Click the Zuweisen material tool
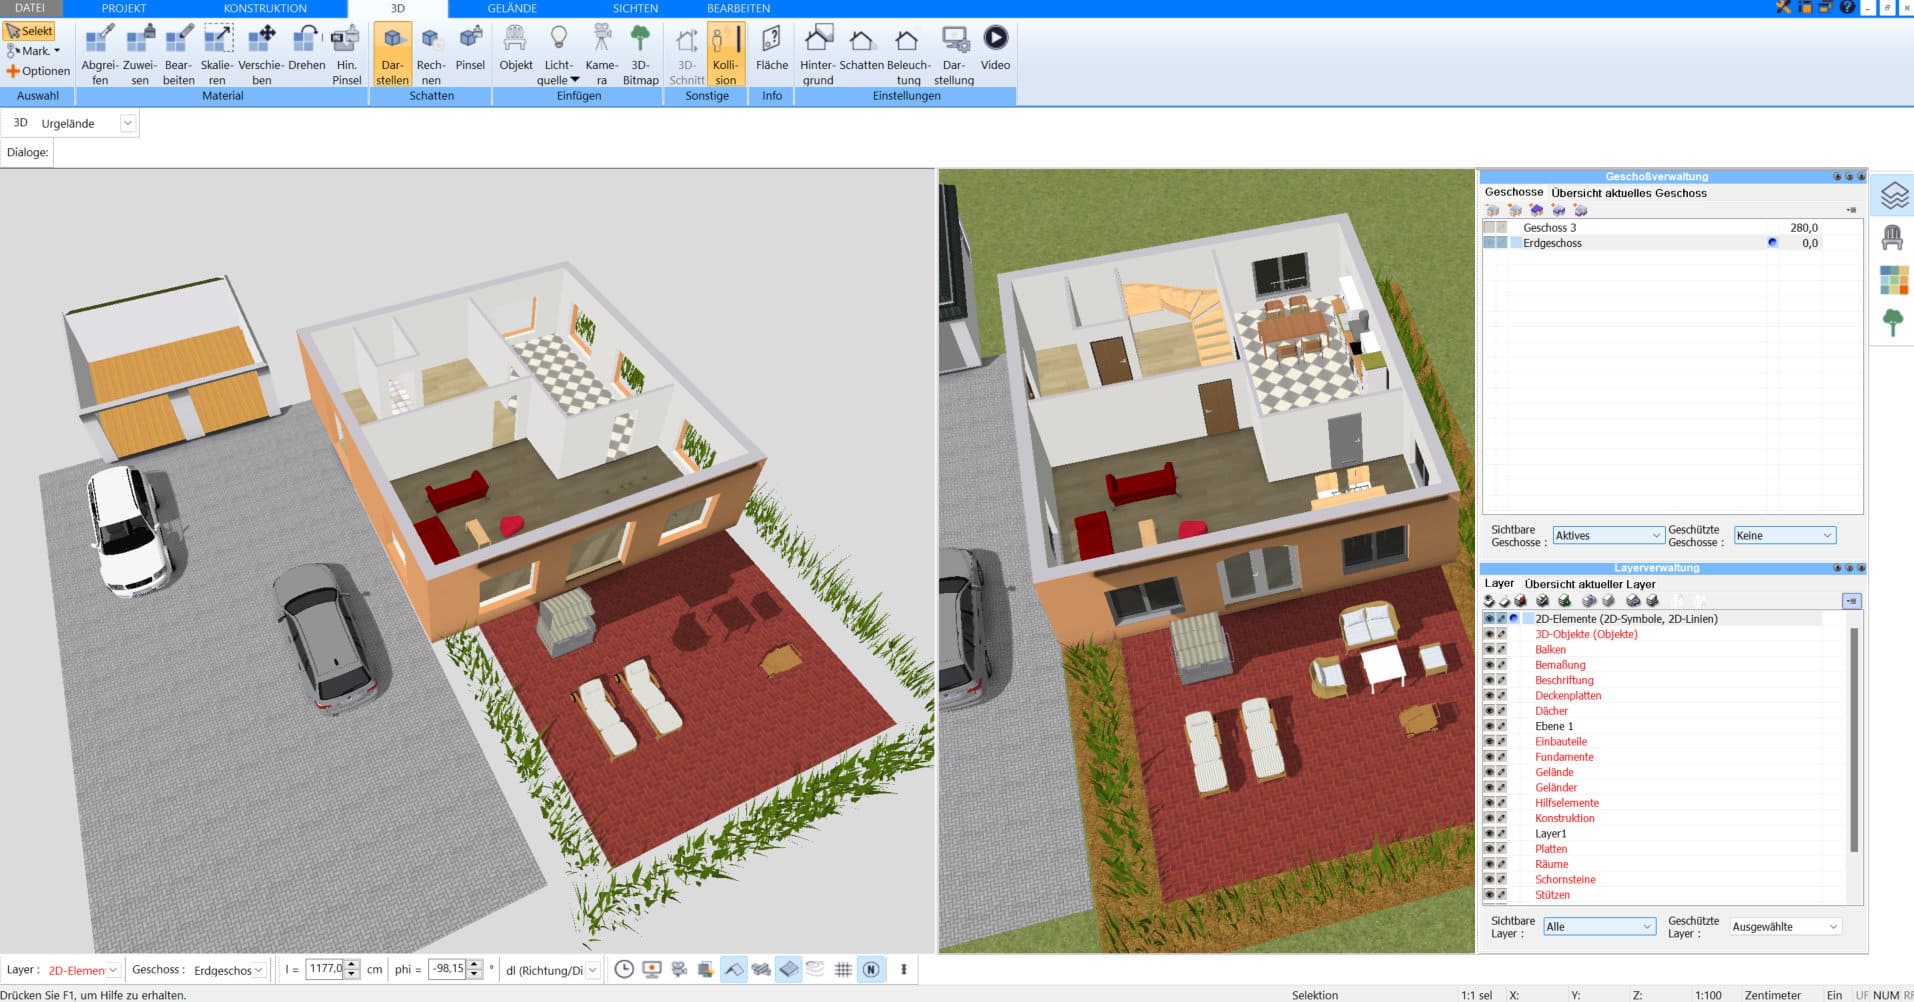Viewport: 1914px width, 1002px height. (x=139, y=55)
